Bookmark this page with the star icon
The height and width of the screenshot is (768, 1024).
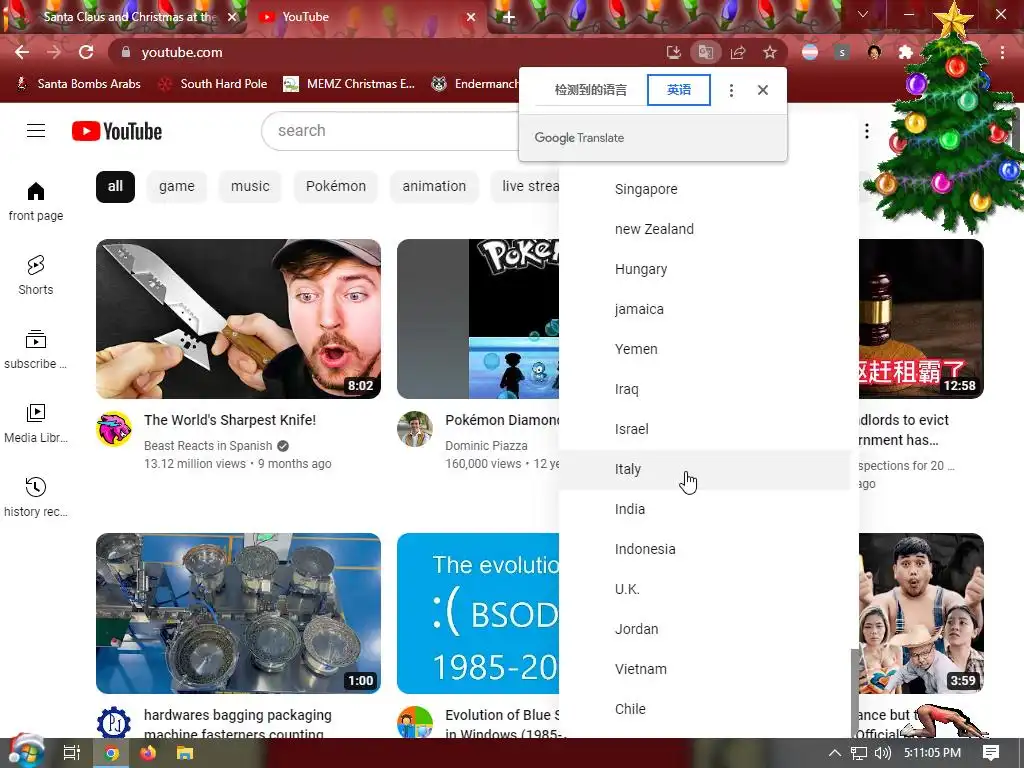pyautogui.click(x=770, y=52)
